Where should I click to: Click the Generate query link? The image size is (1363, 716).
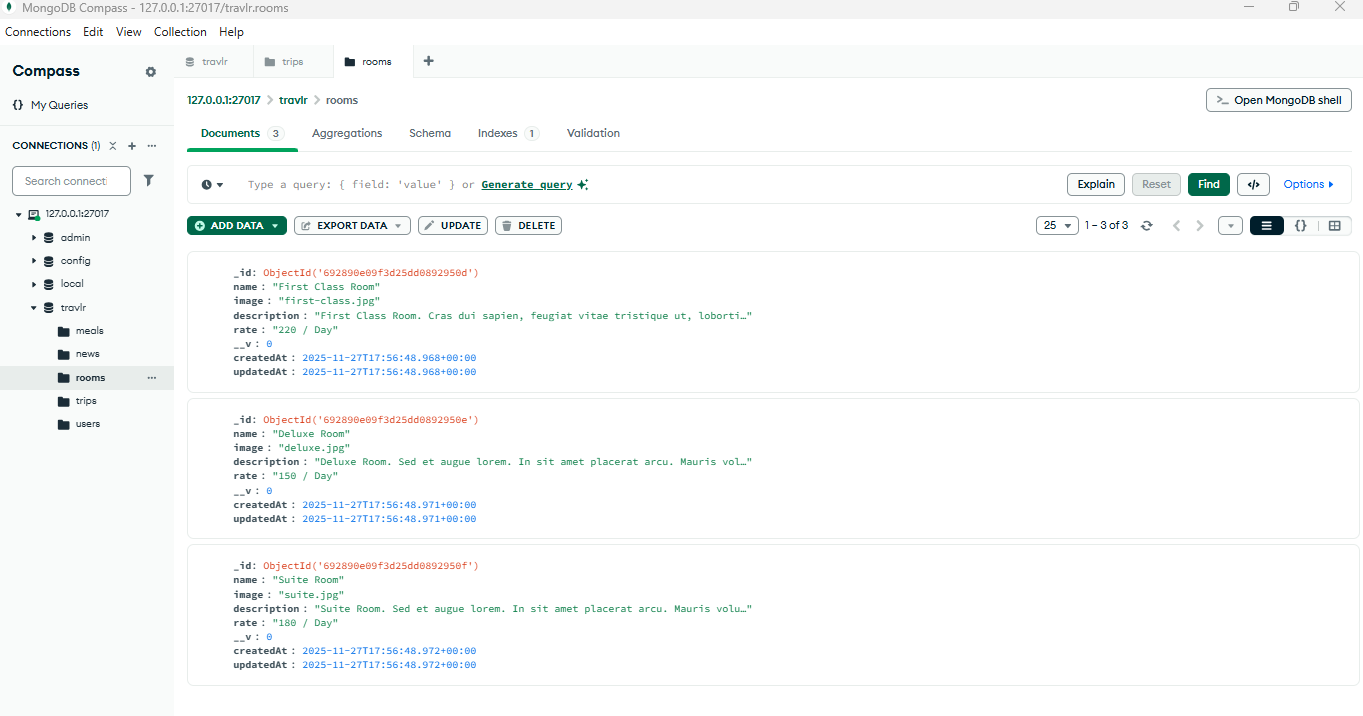tap(527, 185)
